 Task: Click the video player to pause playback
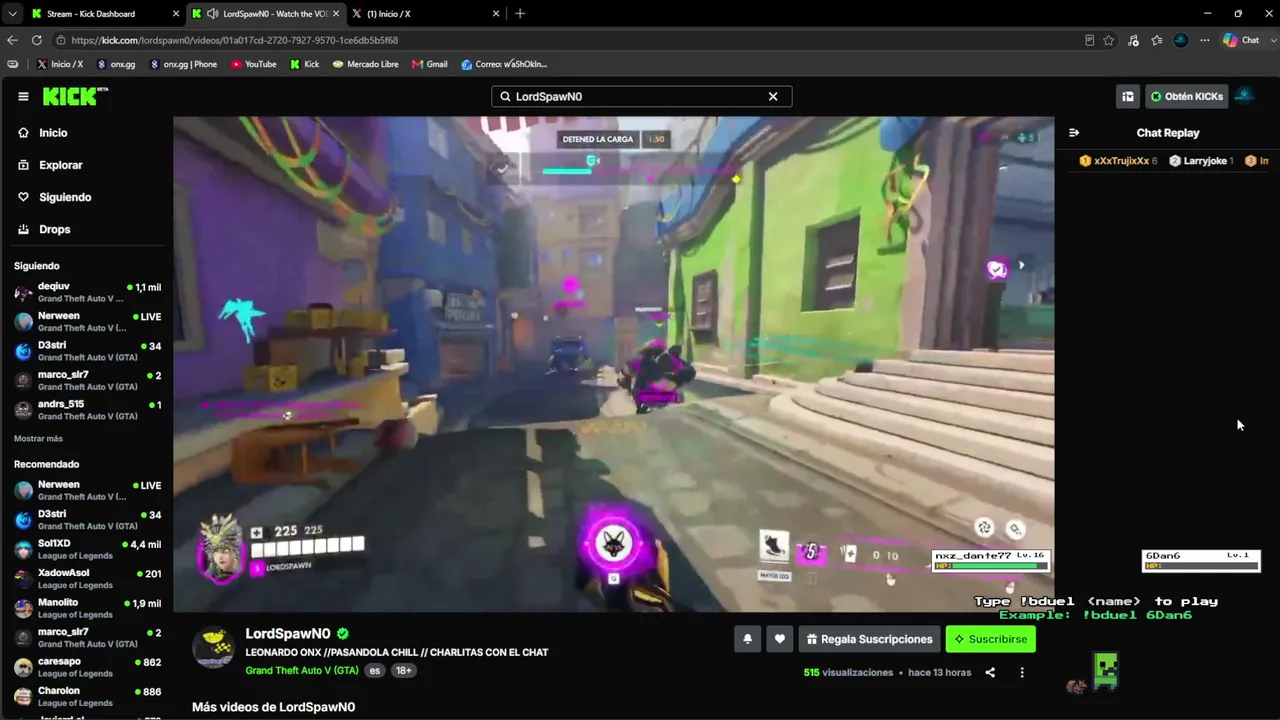(613, 364)
